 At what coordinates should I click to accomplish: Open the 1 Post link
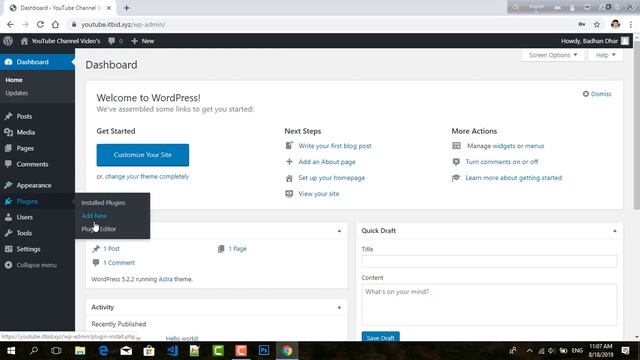pos(111,249)
